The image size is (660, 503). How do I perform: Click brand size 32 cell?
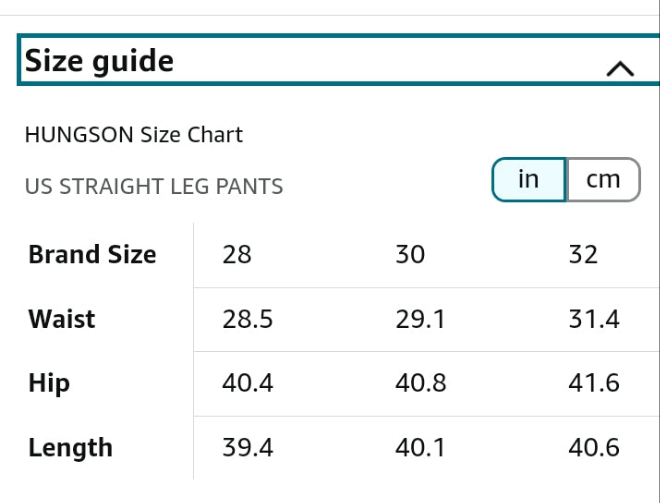tap(583, 255)
